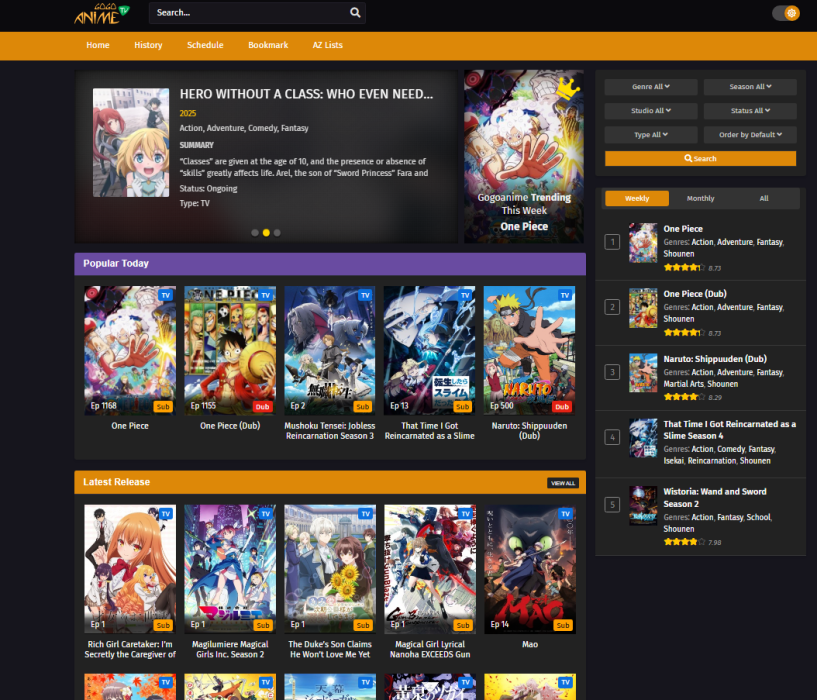Open the One Piece (Dub) Ep 1155 poster
The width and height of the screenshot is (817, 700).
230,350
